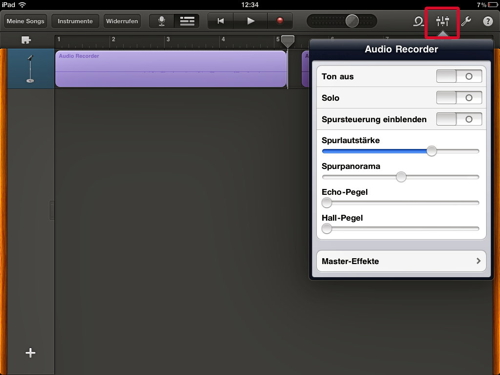500x375 pixels.
Task: Tap the Wi-Fi status icon
Action: pyautogui.click(x=22, y=5)
